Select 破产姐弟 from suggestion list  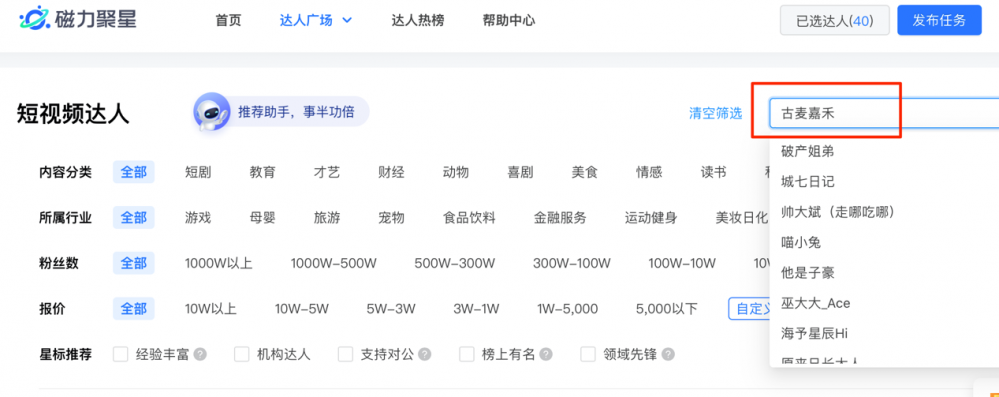pos(807,152)
